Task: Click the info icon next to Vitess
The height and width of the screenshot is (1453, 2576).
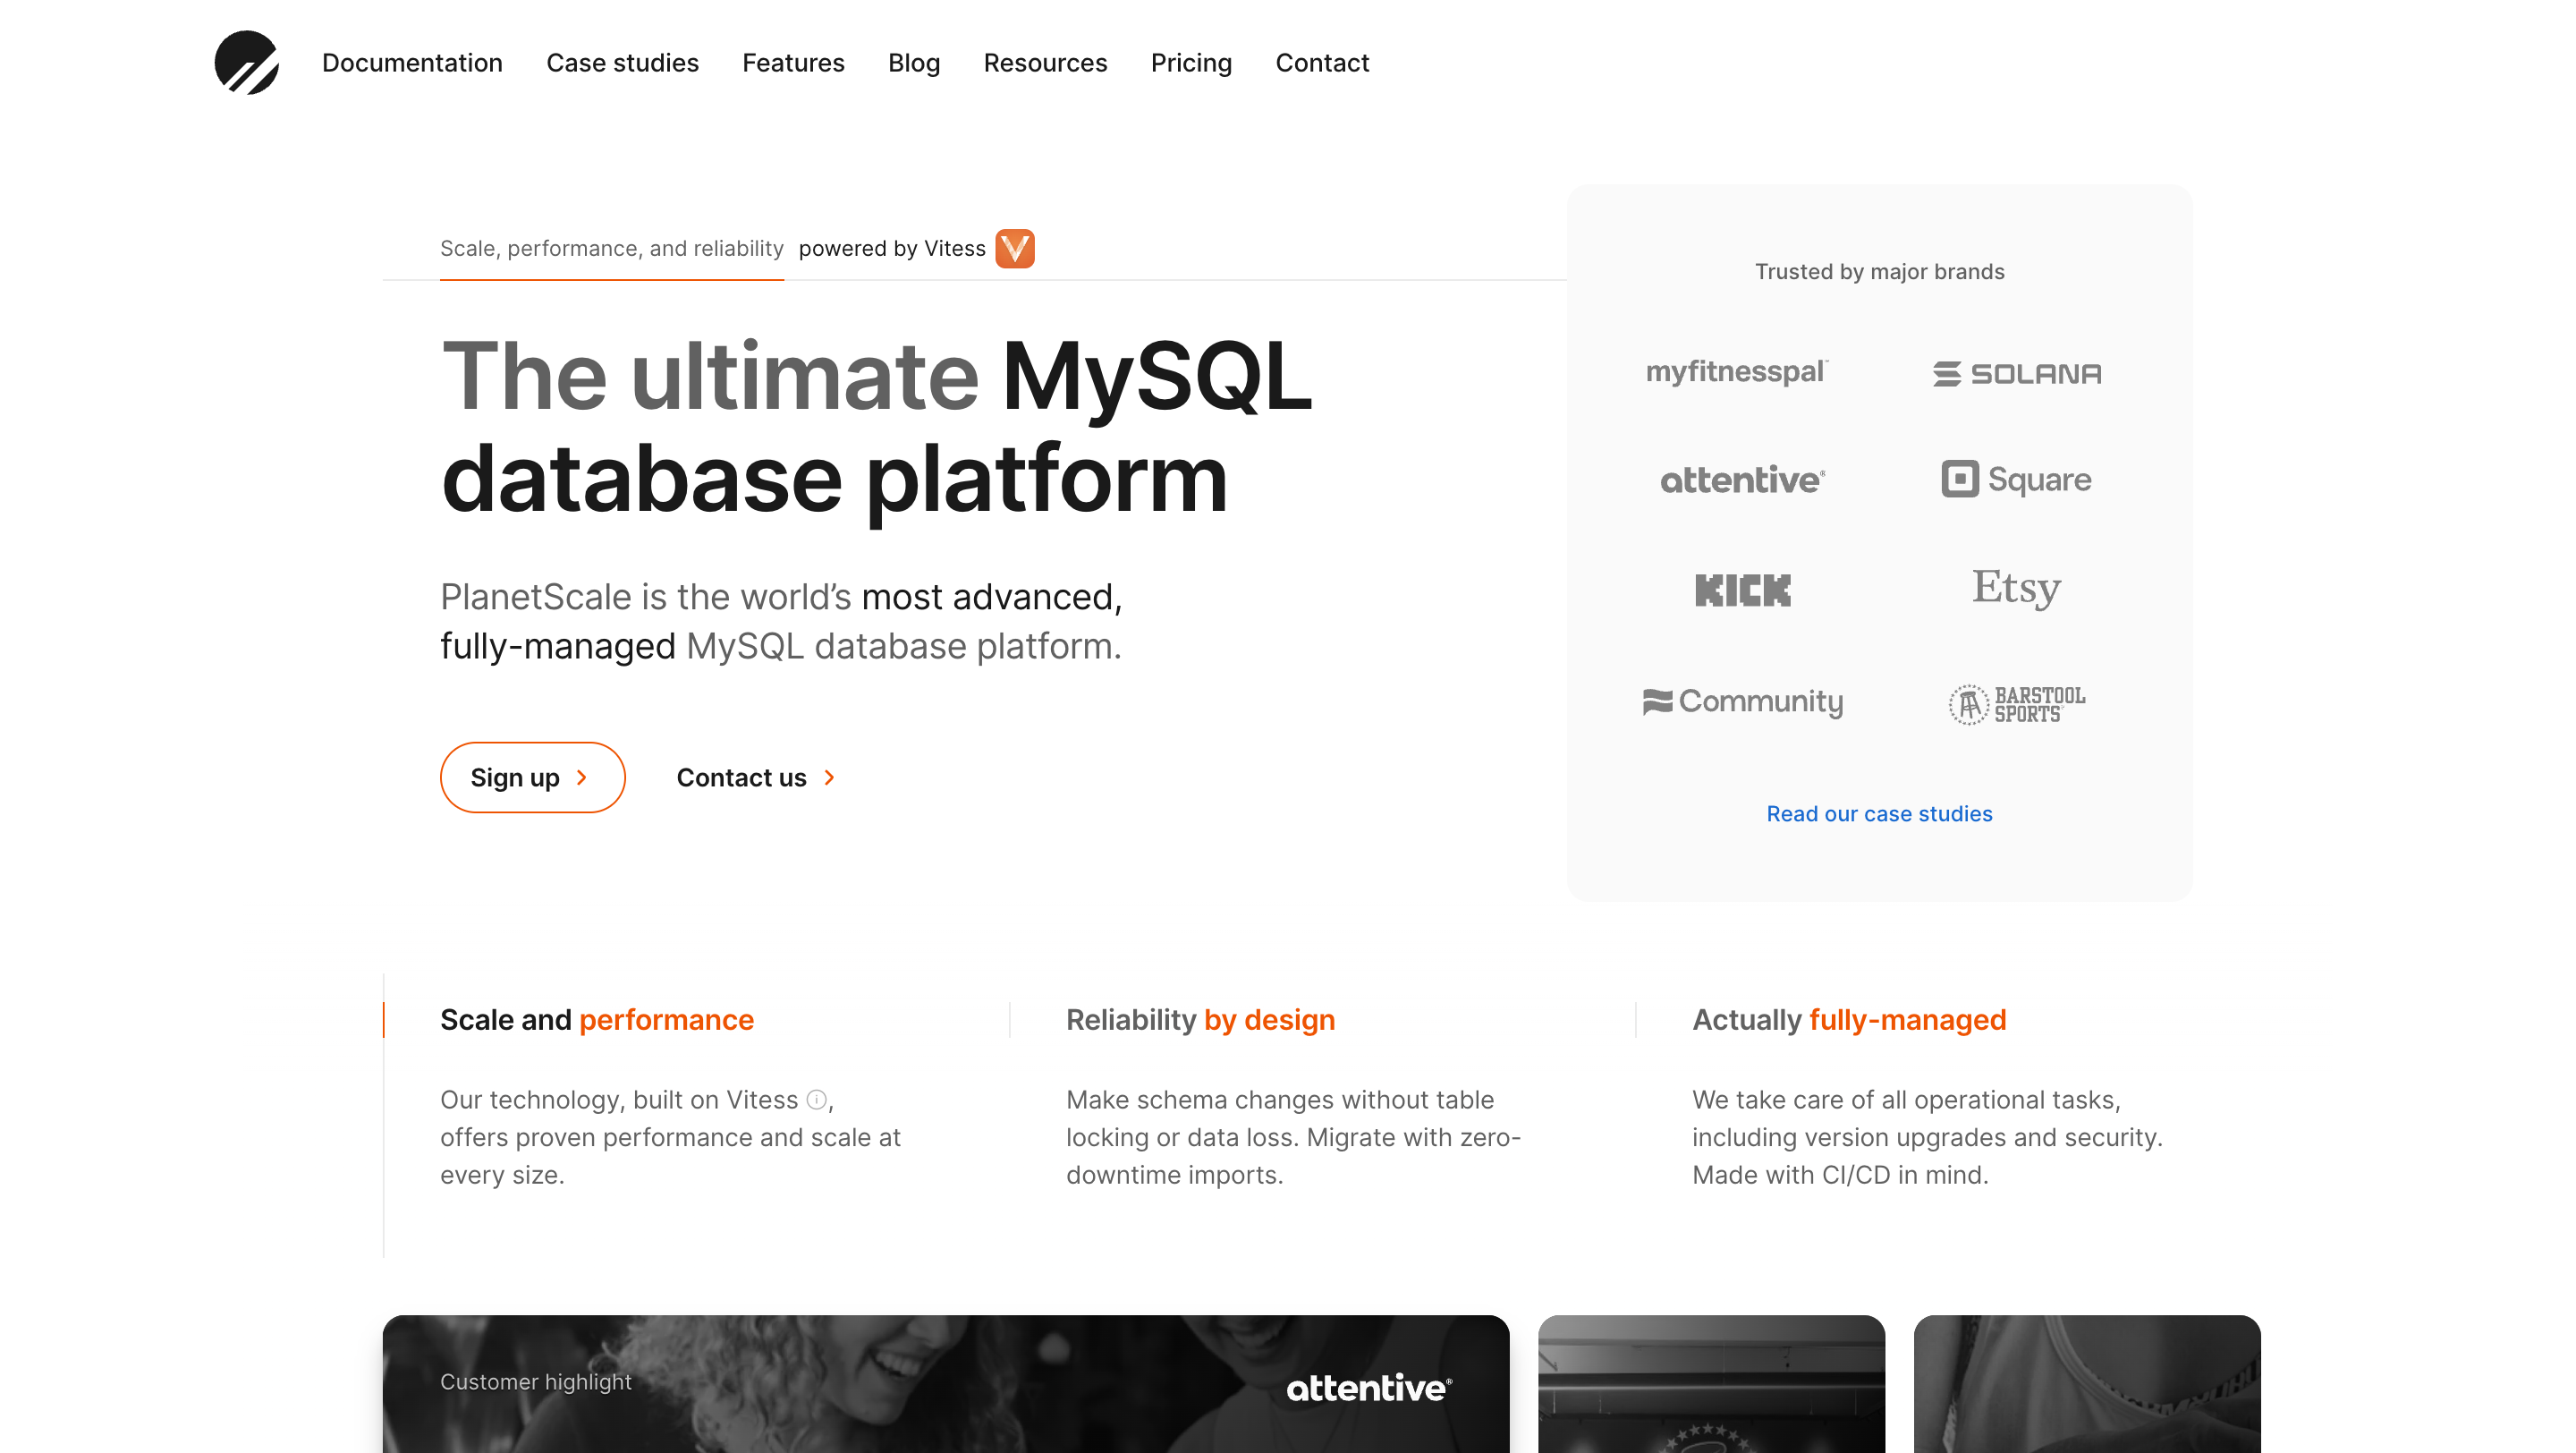Action: pyautogui.click(x=816, y=1100)
